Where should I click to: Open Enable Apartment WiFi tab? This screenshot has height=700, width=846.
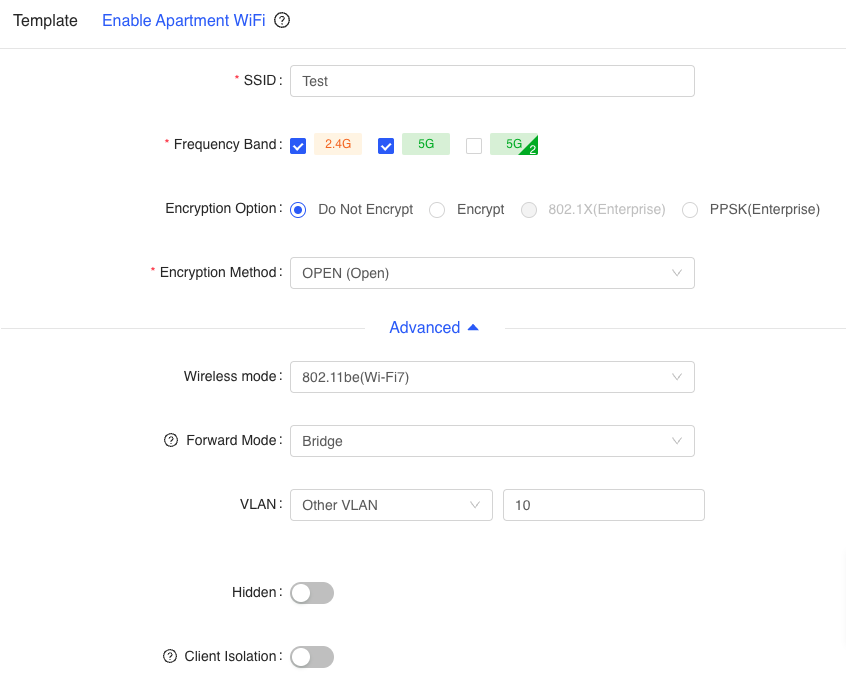183,21
